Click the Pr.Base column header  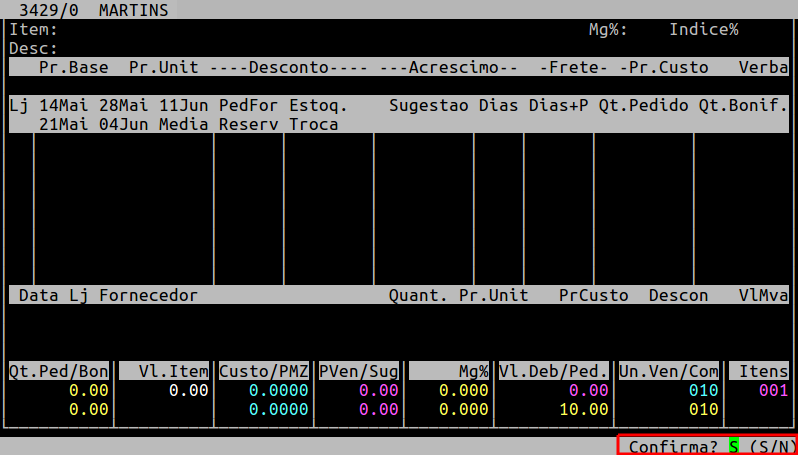click(x=74, y=67)
